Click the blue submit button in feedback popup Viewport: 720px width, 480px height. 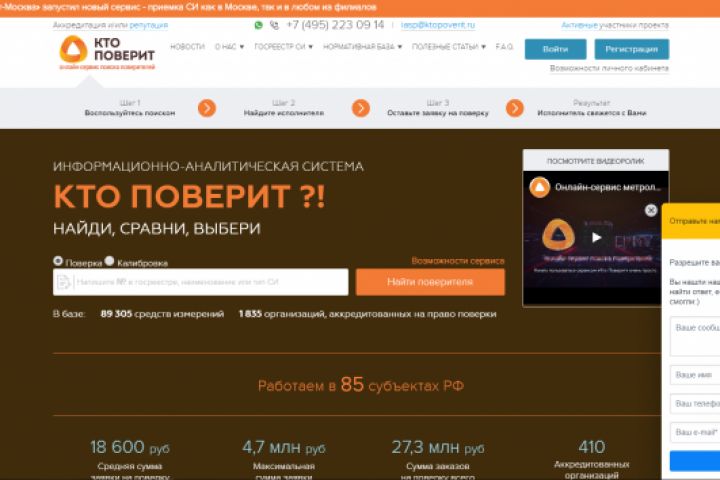[695, 461]
